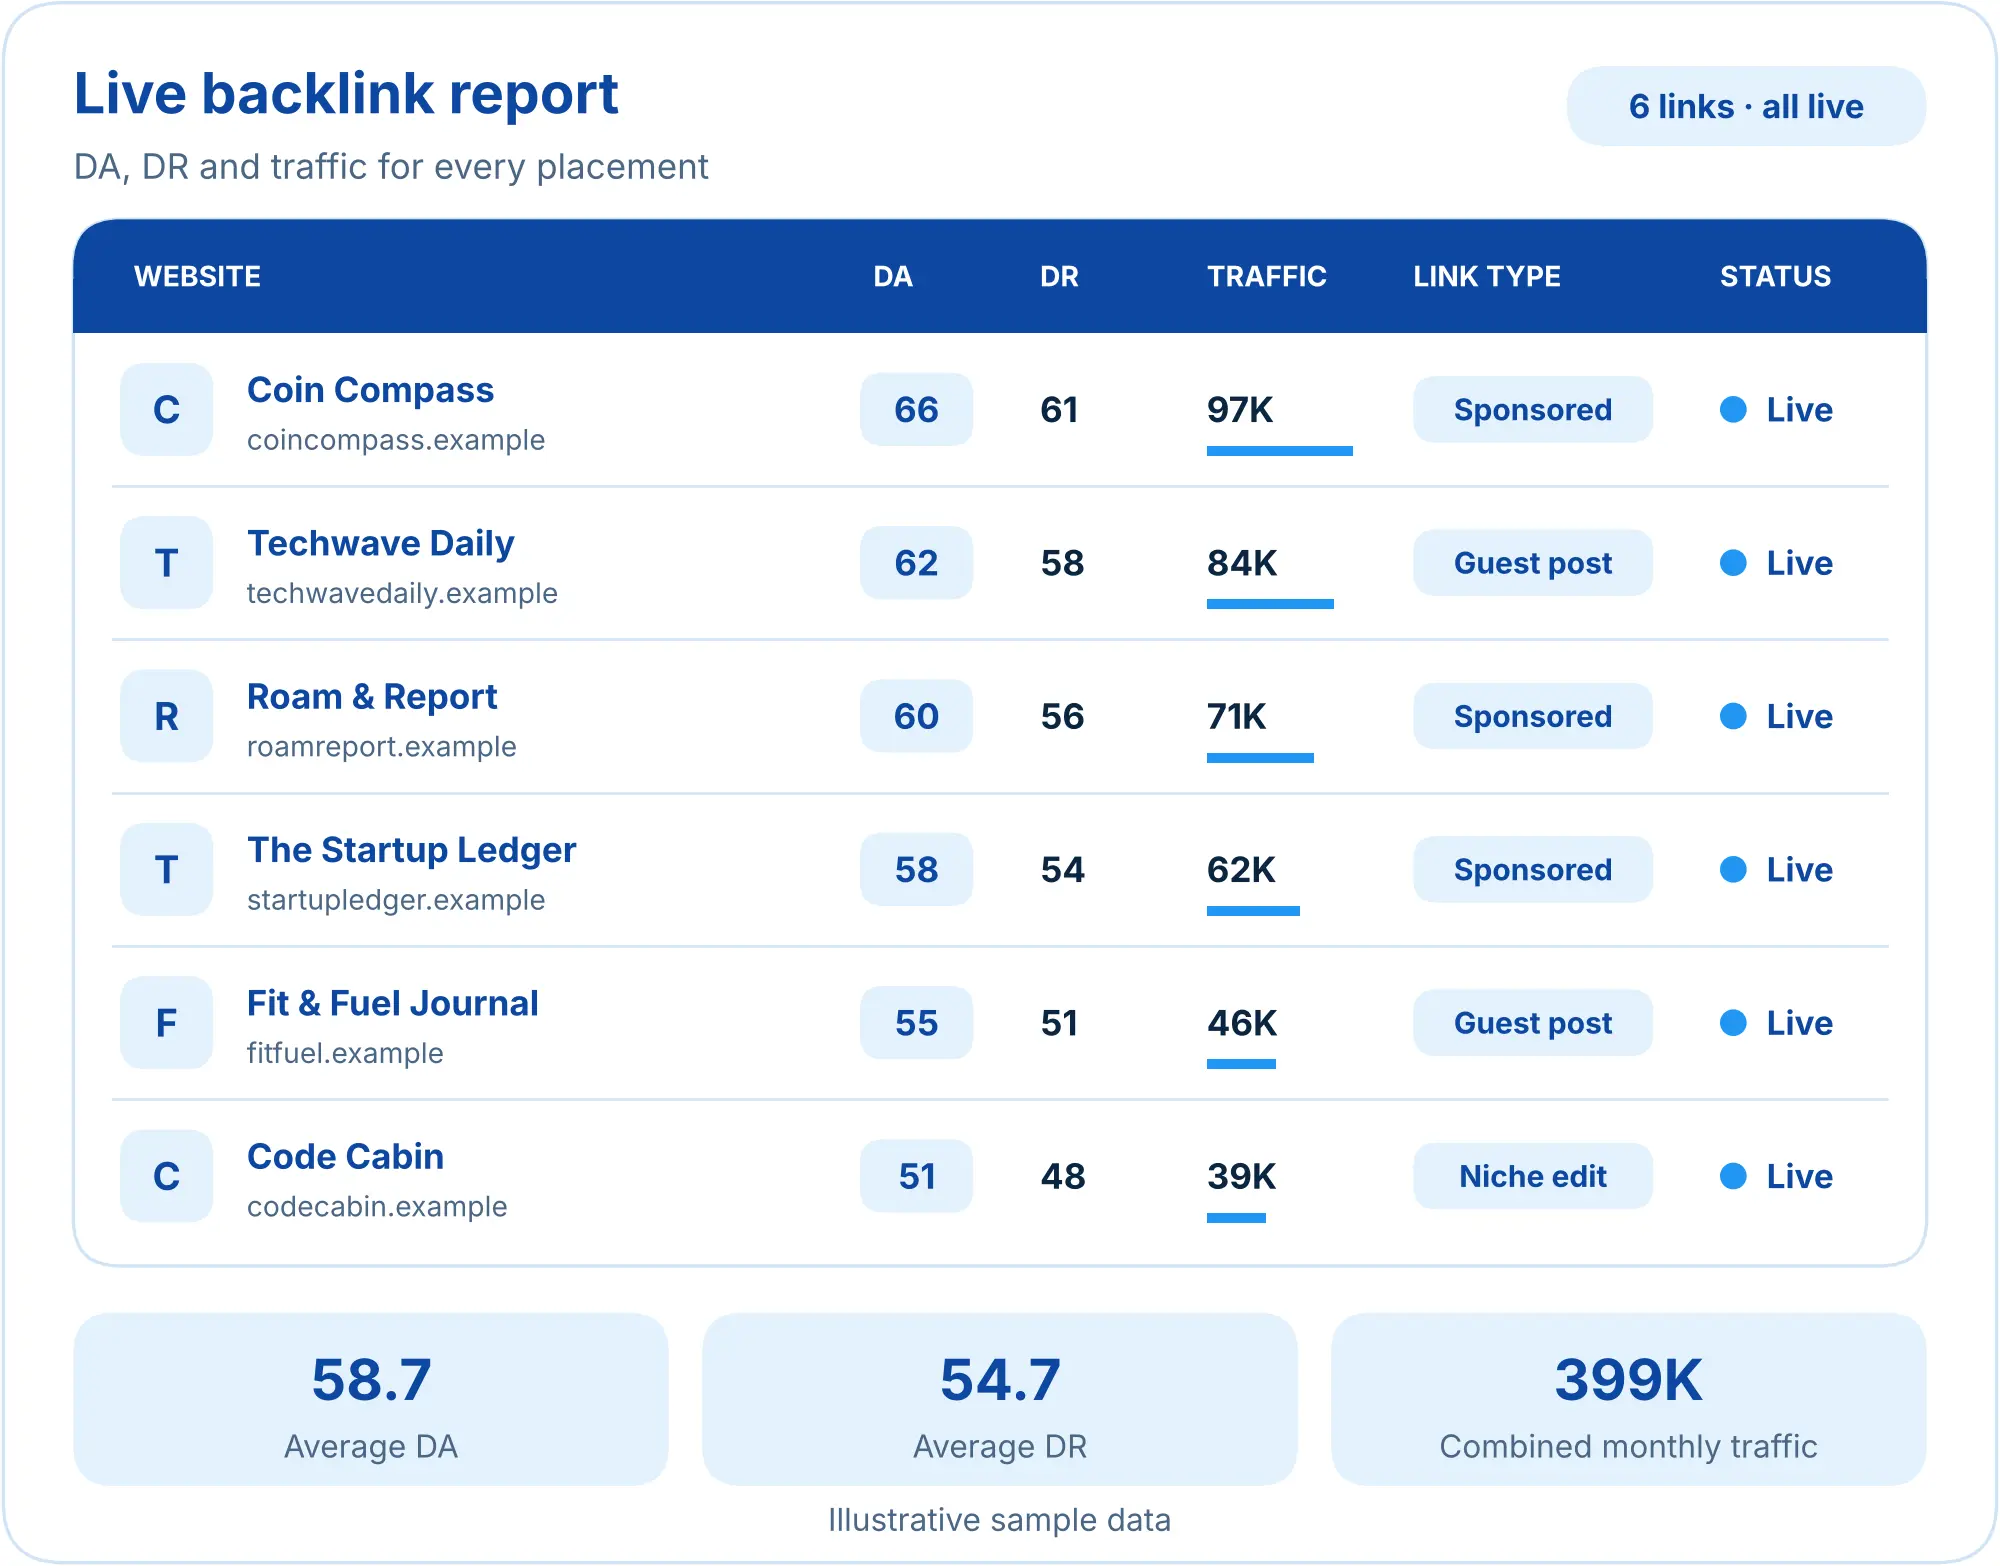Click the 39K traffic bar for Code Cabin
The image size is (2000, 1566).
pos(1236,1218)
